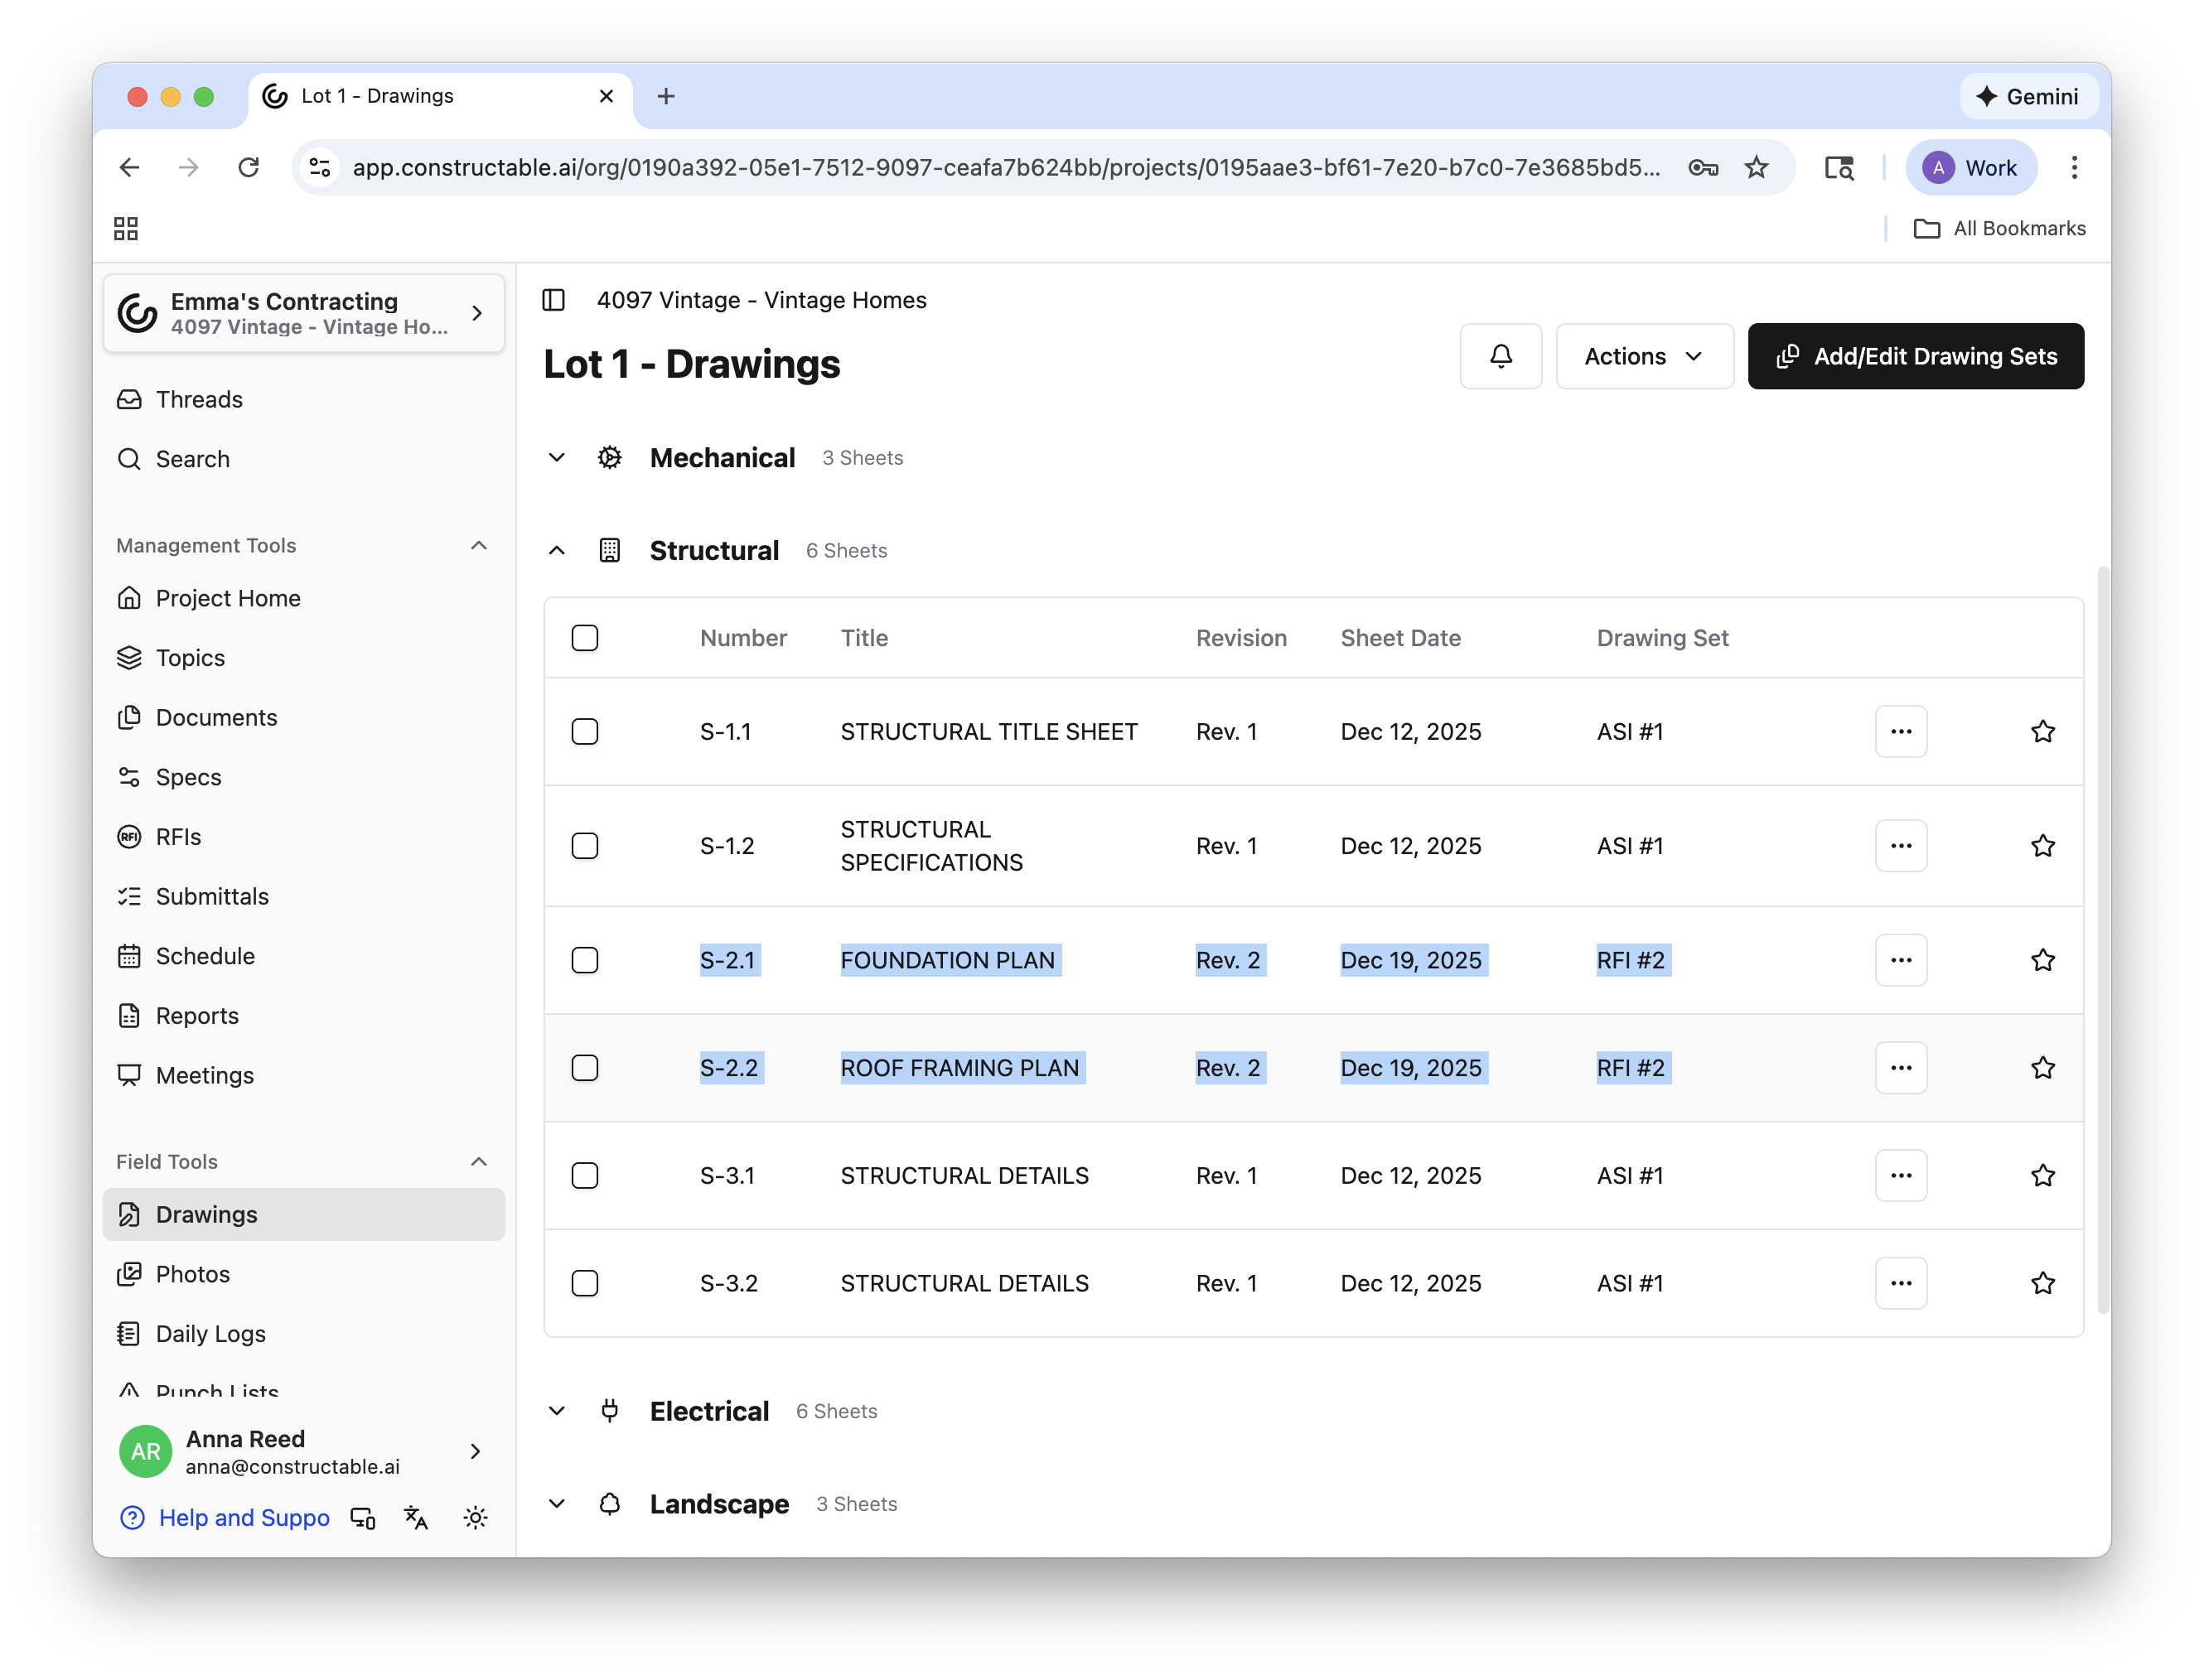Go back in browser history
The image size is (2204, 1680).
[130, 167]
